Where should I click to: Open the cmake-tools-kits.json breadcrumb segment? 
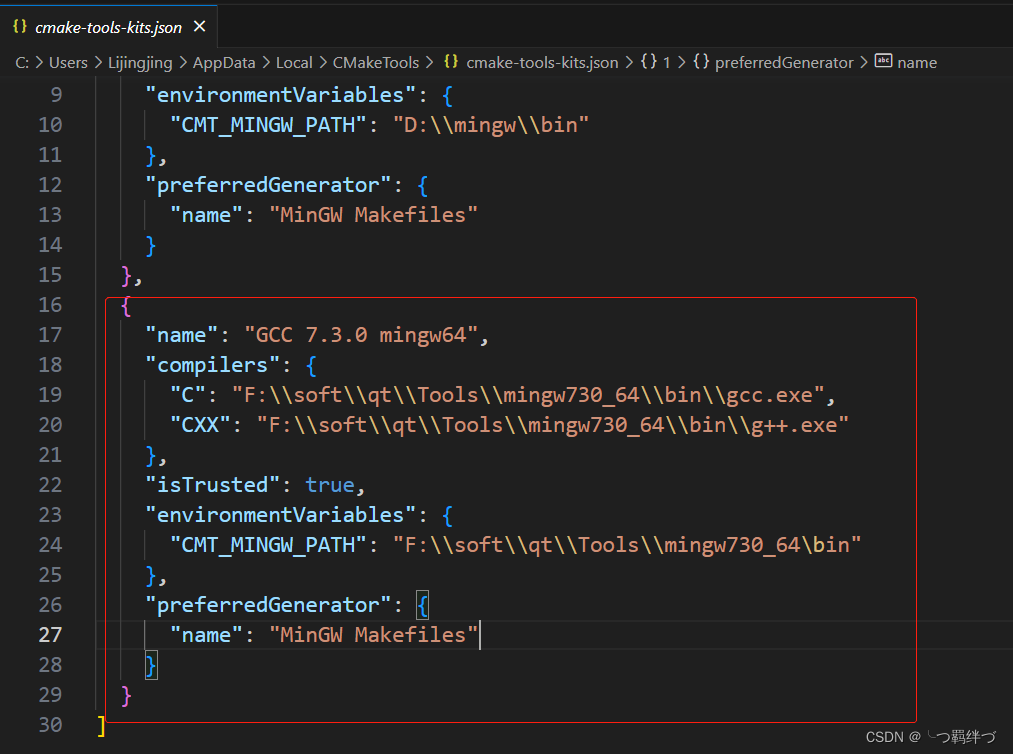coord(542,63)
